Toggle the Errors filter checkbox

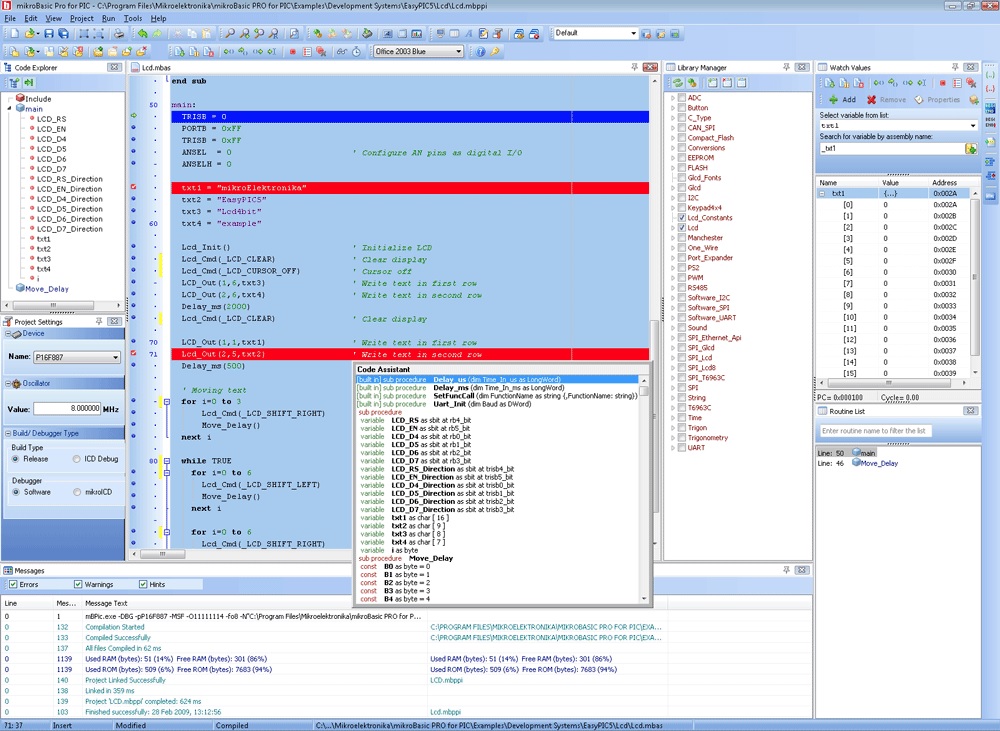13,584
